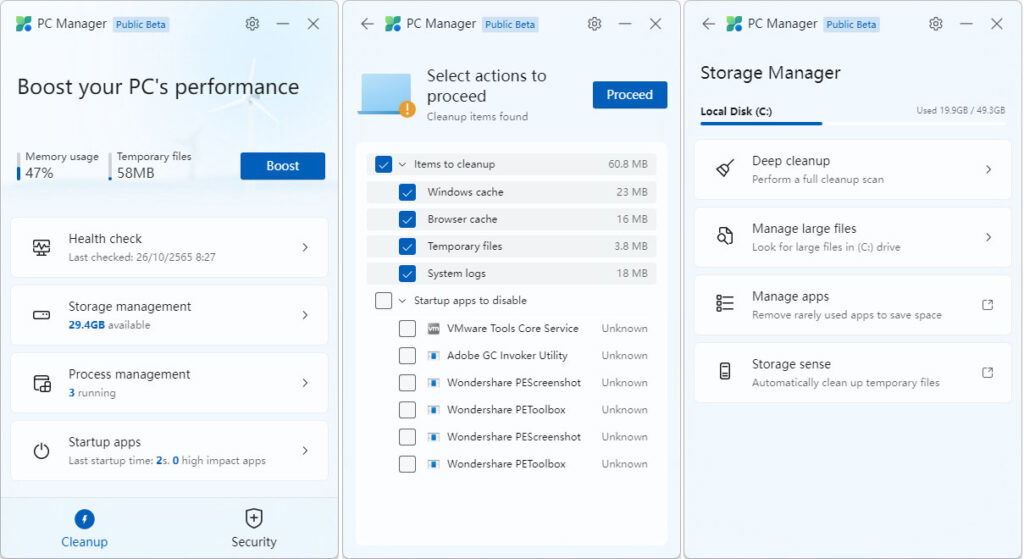Open Storage management via its chevron
The width and height of the screenshot is (1024, 559).
[x=305, y=315]
